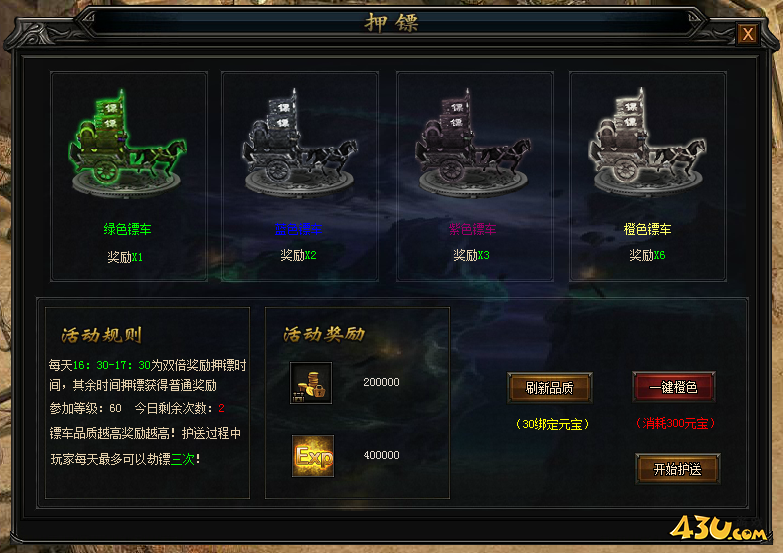This screenshot has height=553, width=783.
Task: Select the green escort cart image
Action: click(127, 143)
